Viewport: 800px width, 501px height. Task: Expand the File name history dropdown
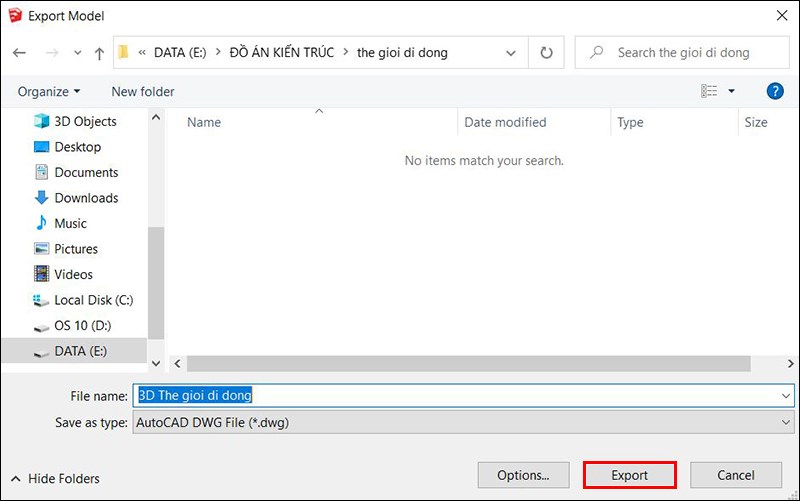785,396
